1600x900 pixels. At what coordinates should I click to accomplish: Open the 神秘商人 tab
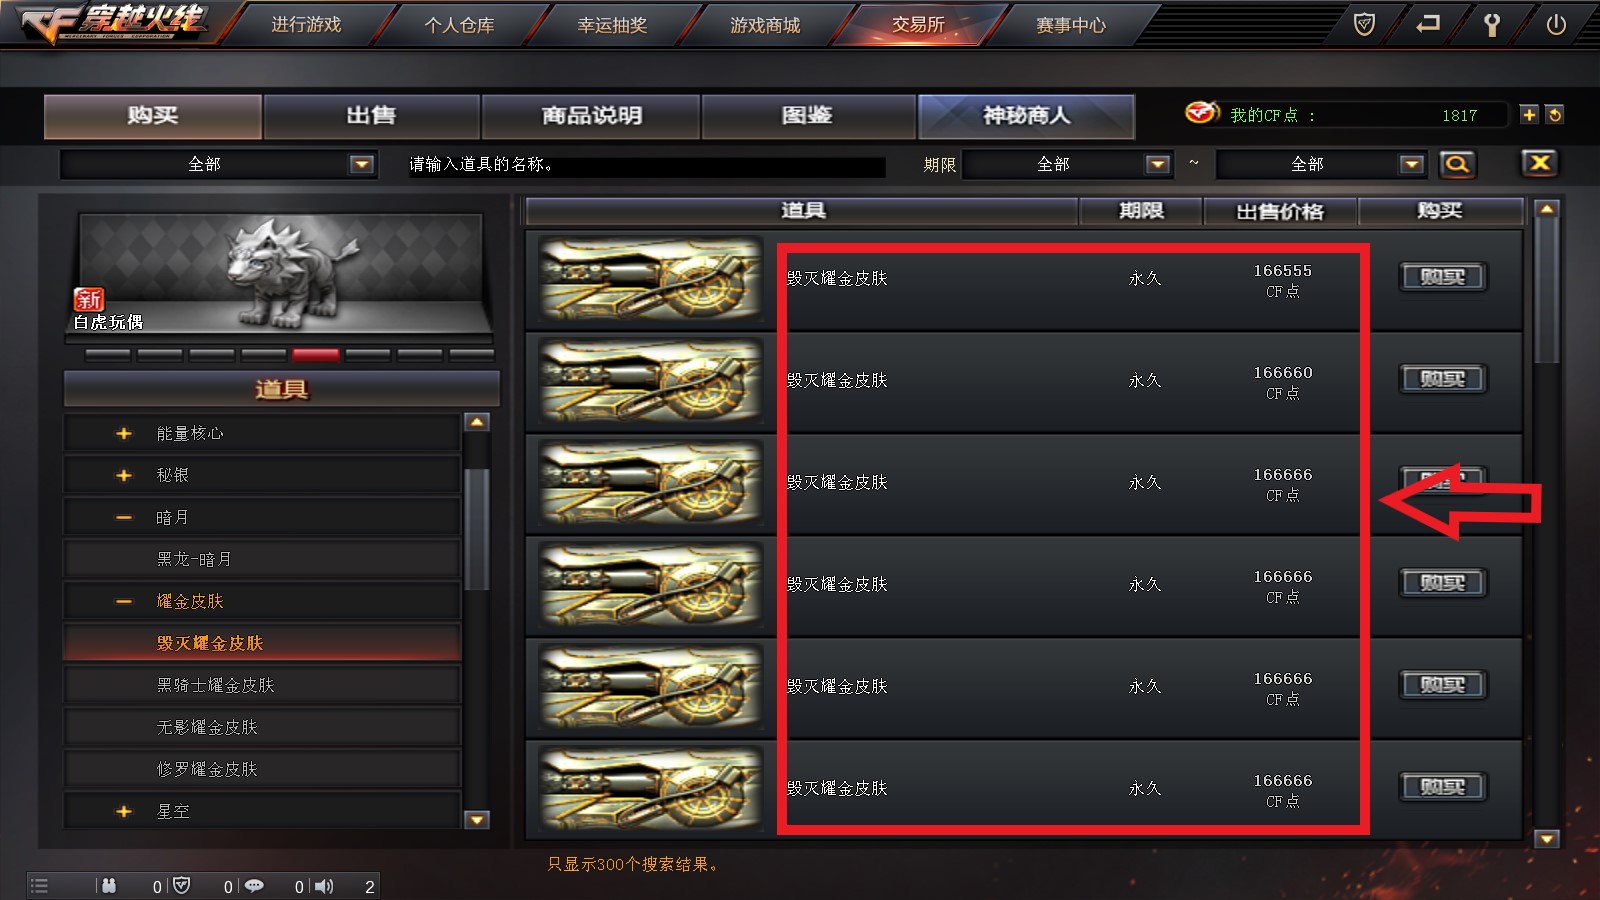(1026, 116)
